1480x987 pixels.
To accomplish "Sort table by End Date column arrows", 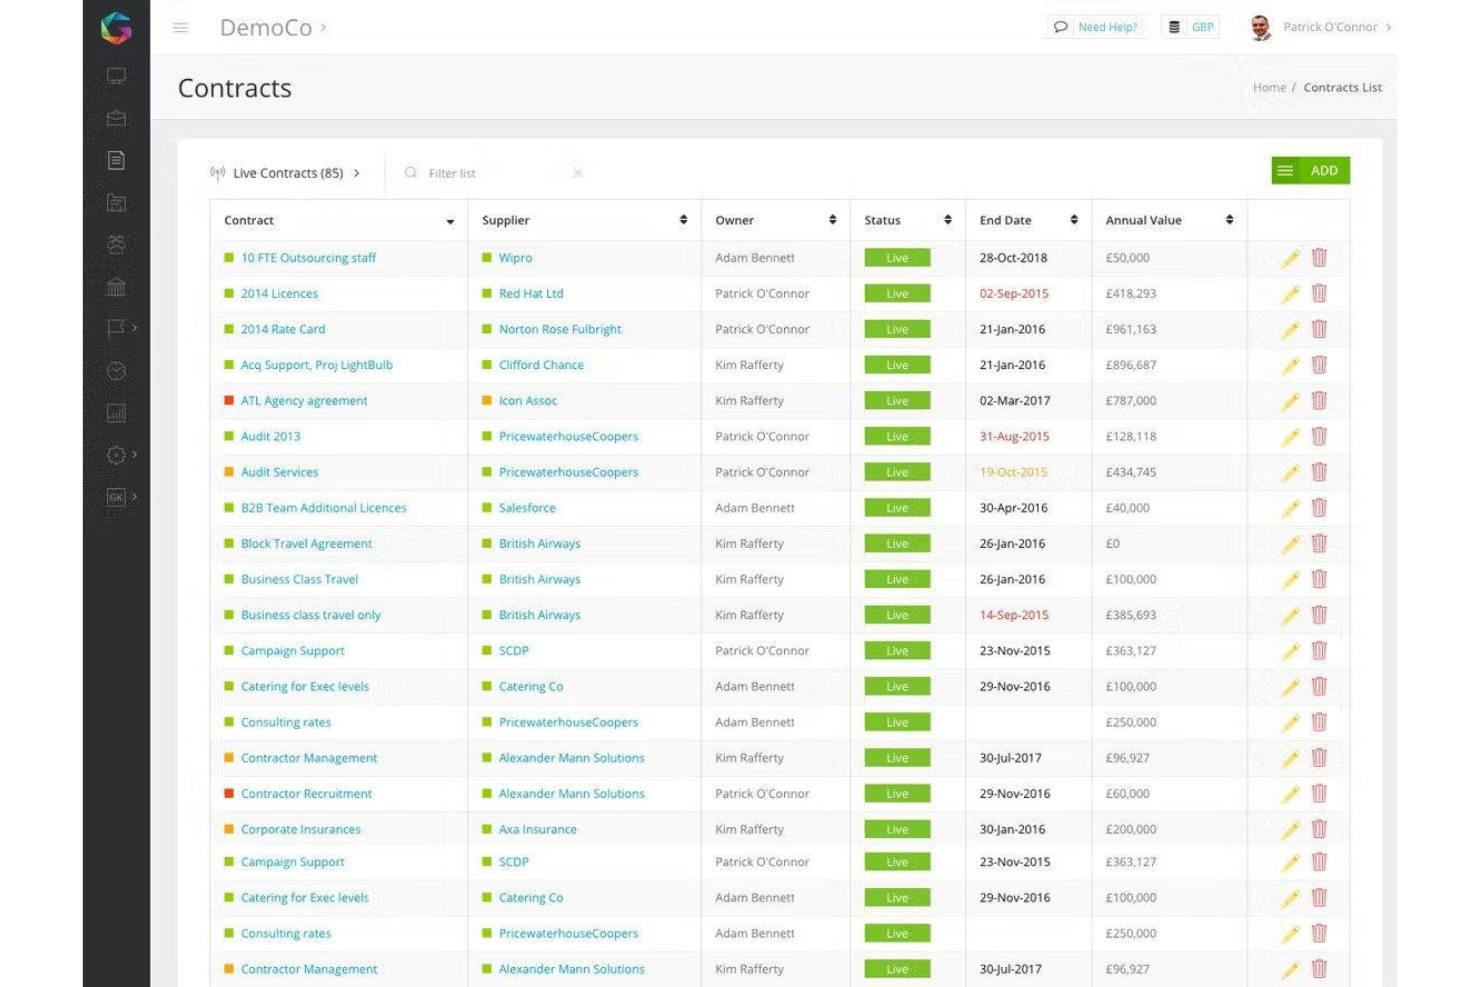I will pyautogui.click(x=1074, y=220).
